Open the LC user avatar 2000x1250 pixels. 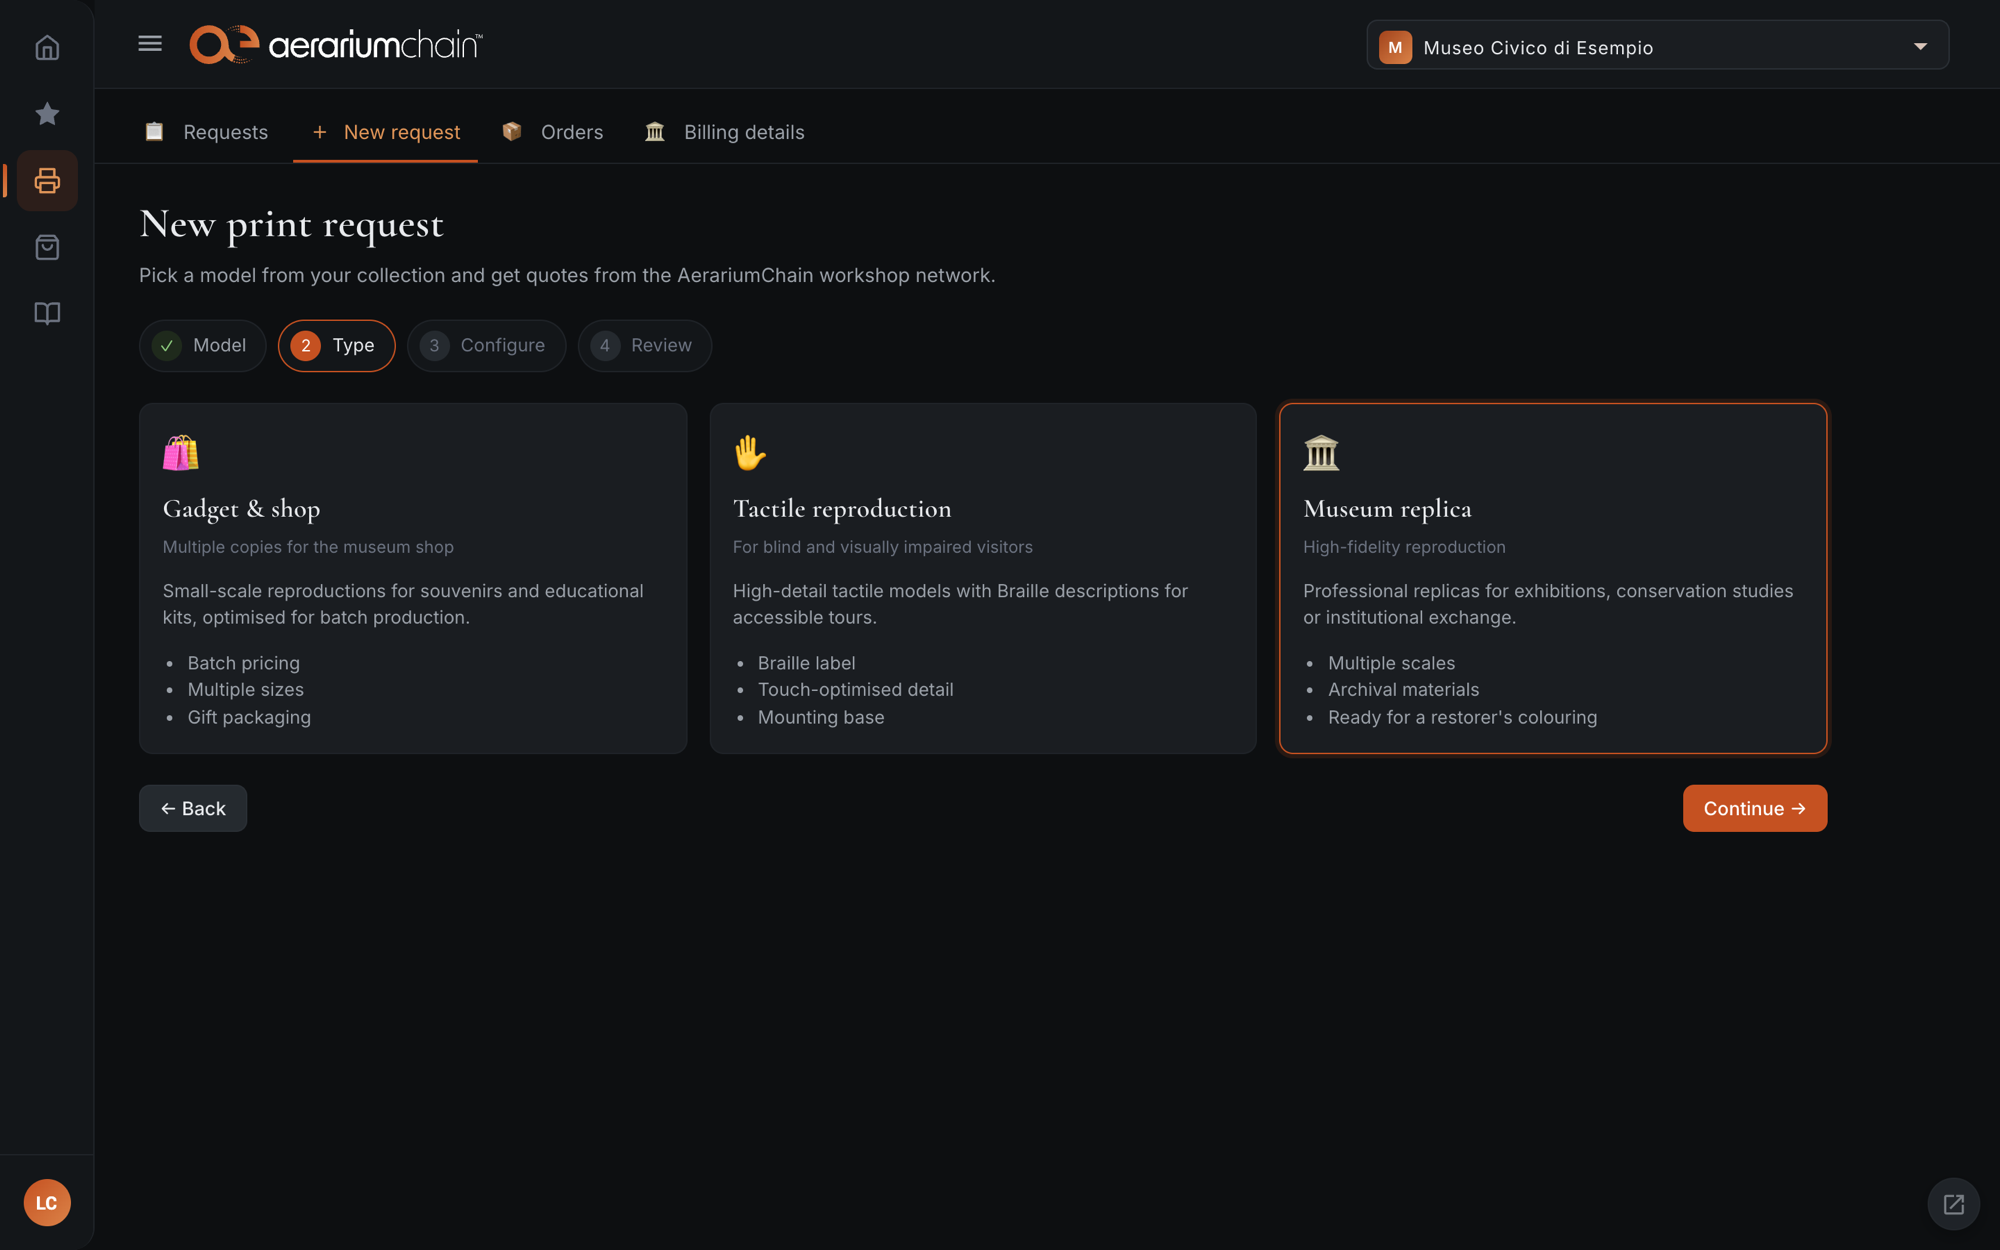47,1202
